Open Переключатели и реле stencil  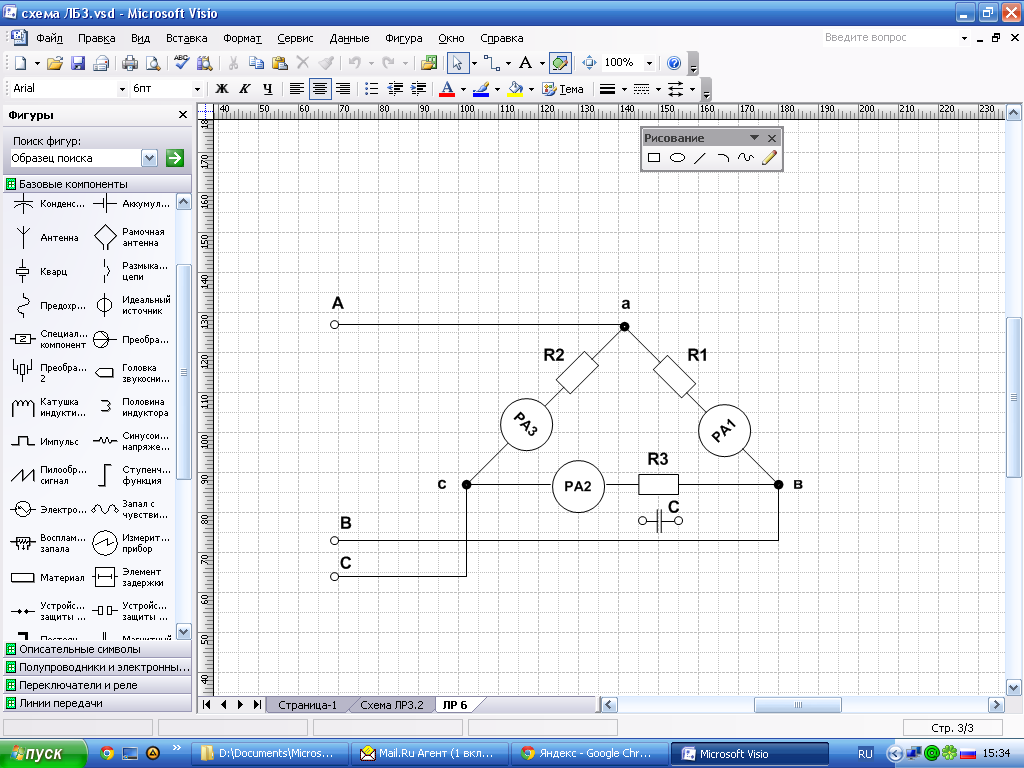98,685
